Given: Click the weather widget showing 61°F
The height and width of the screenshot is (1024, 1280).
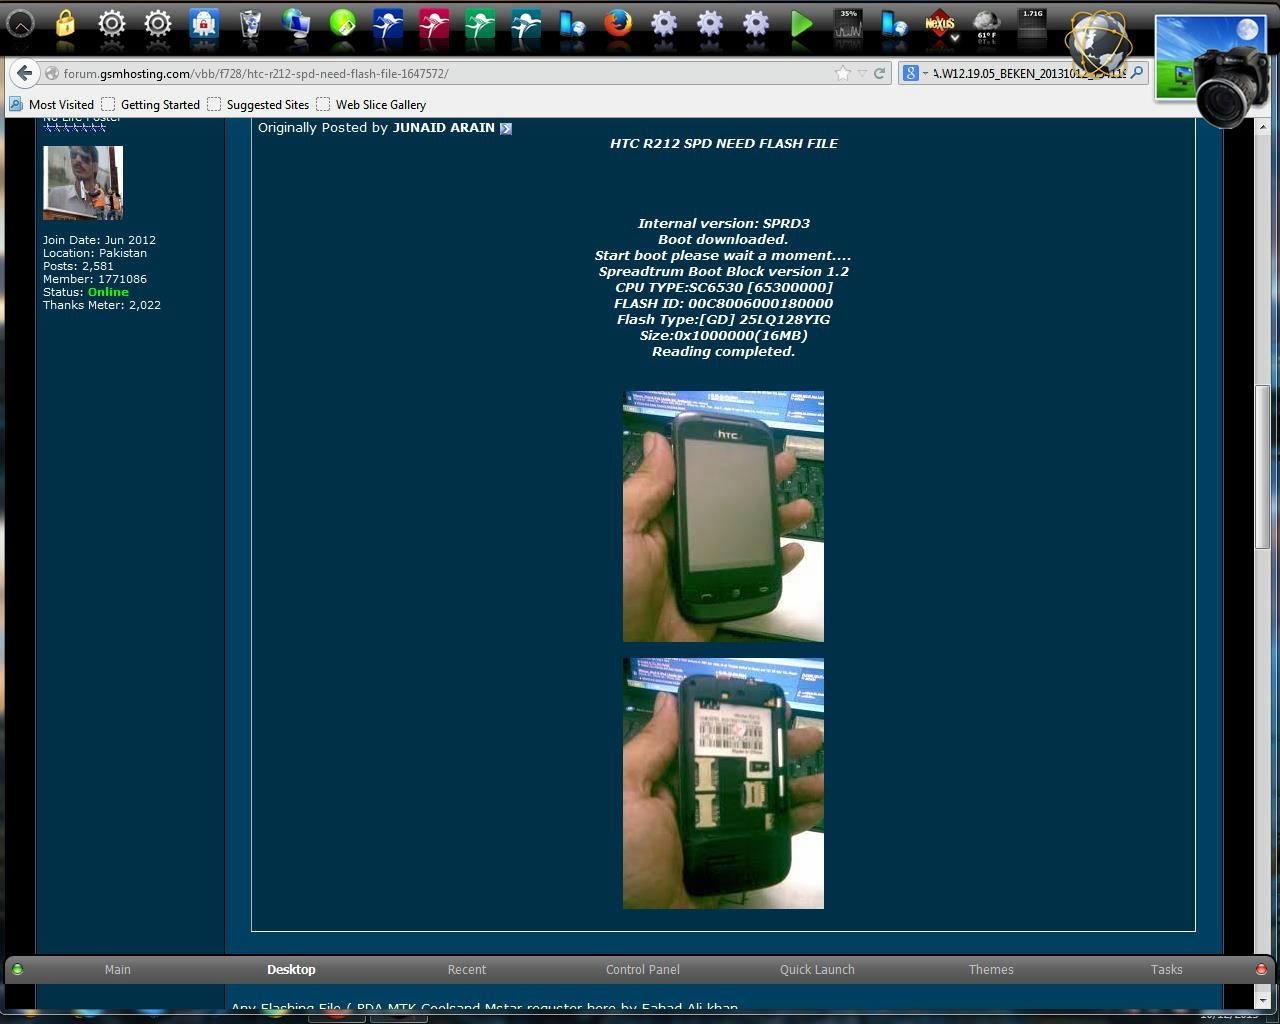Looking at the screenshot, I should click(x=986, y=26).
